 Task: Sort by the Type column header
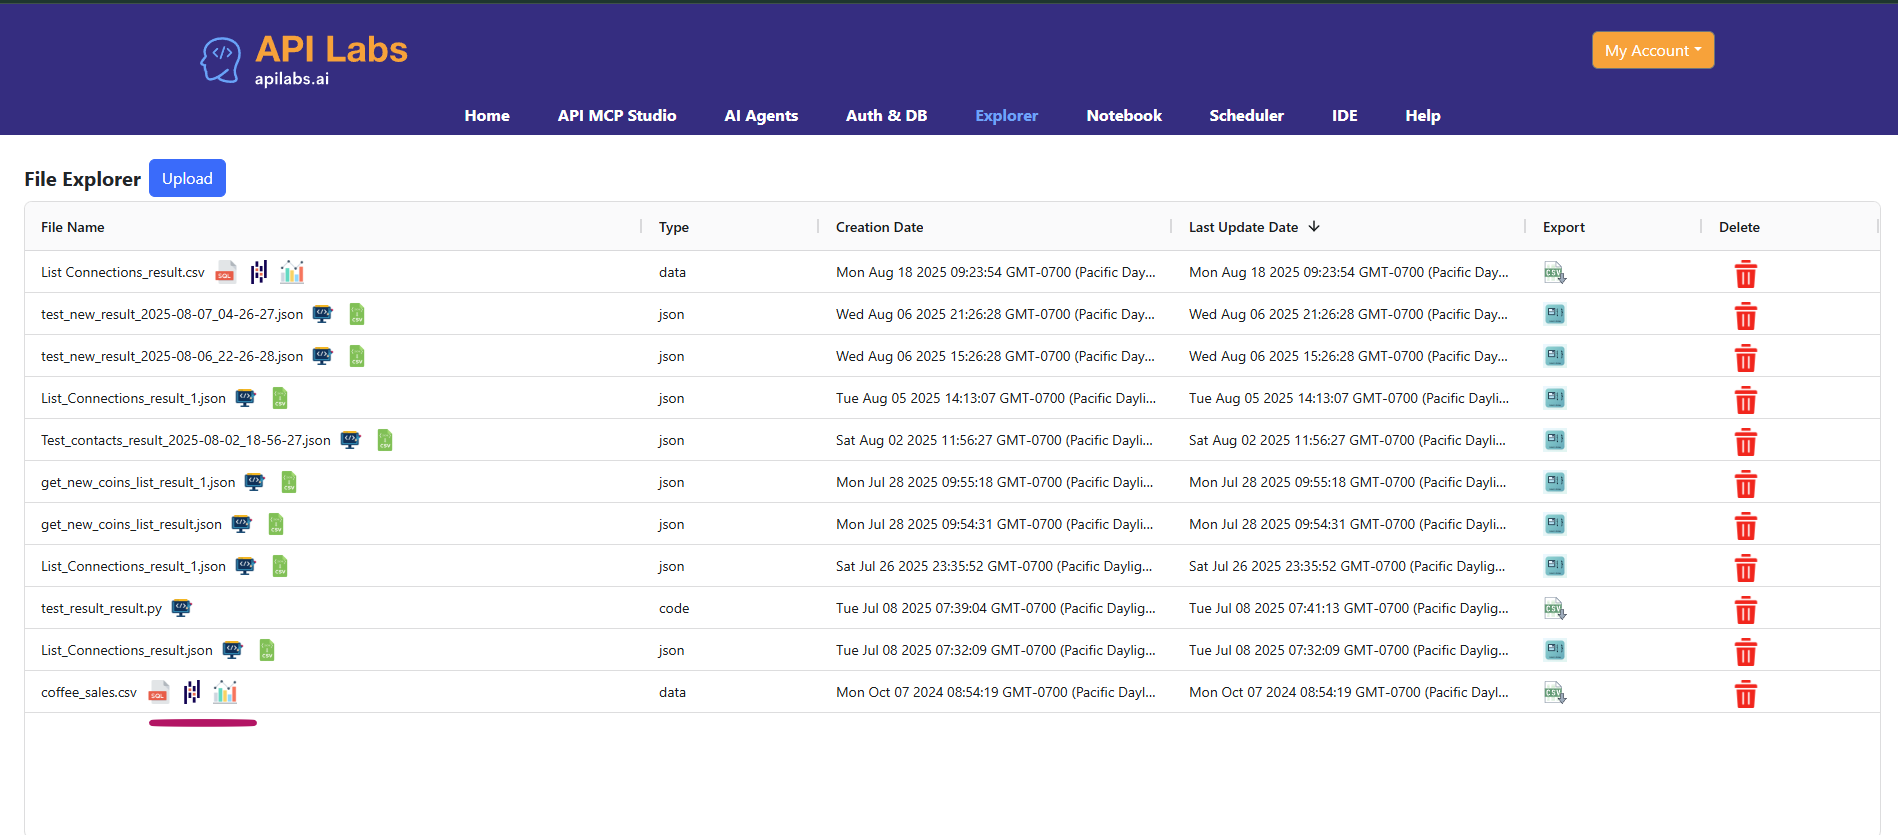pos(674,227)
